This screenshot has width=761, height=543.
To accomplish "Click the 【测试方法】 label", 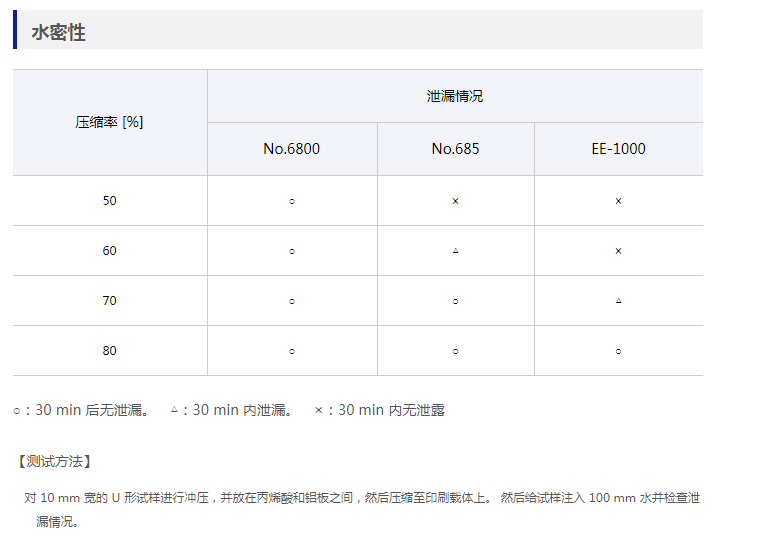I will 54,461.
